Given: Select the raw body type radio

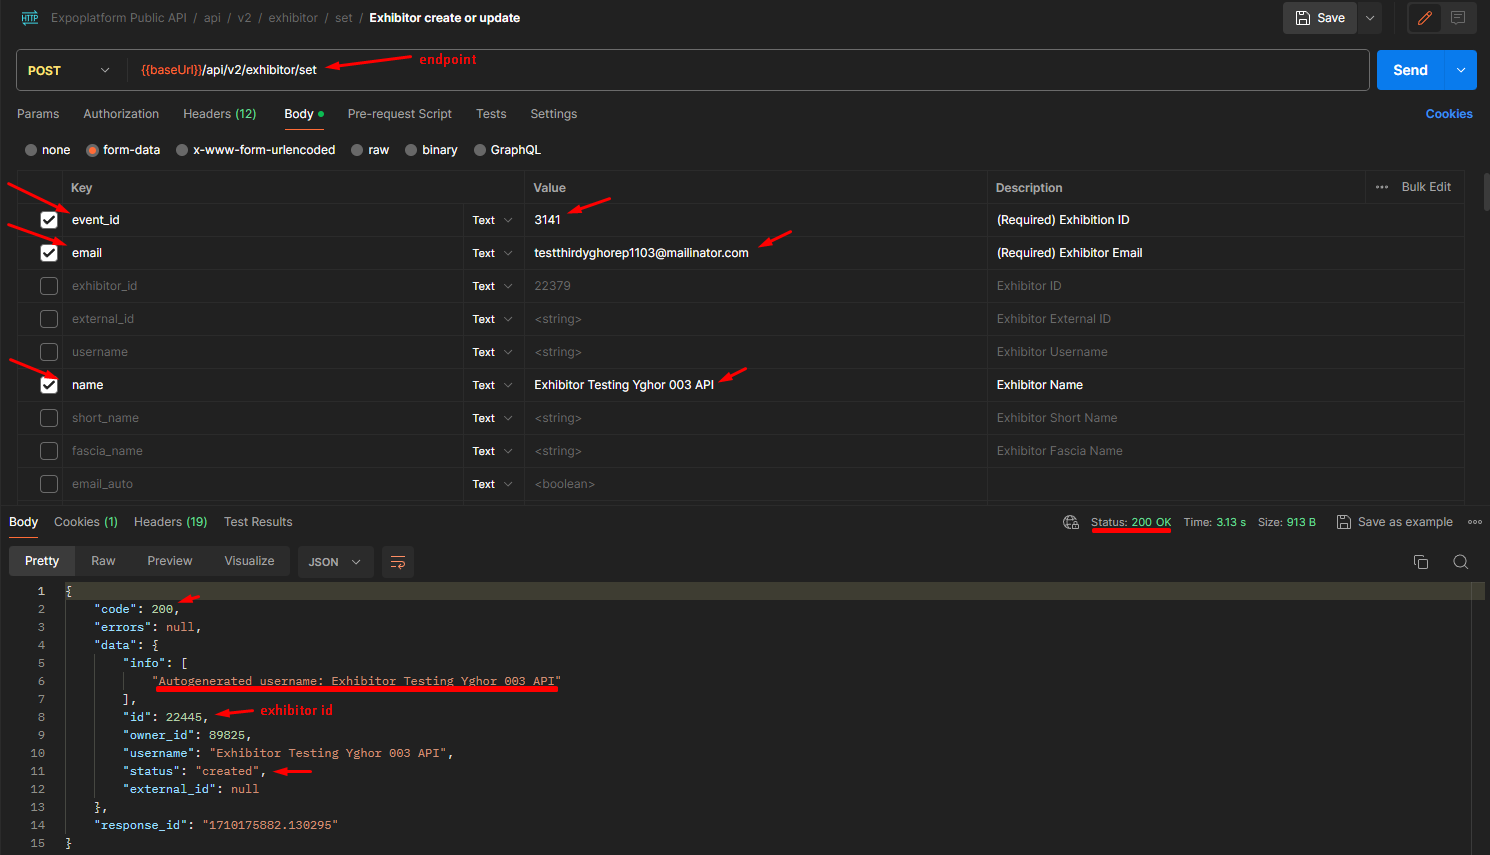Looking at the screenshot, I should (x=358, y=150).
